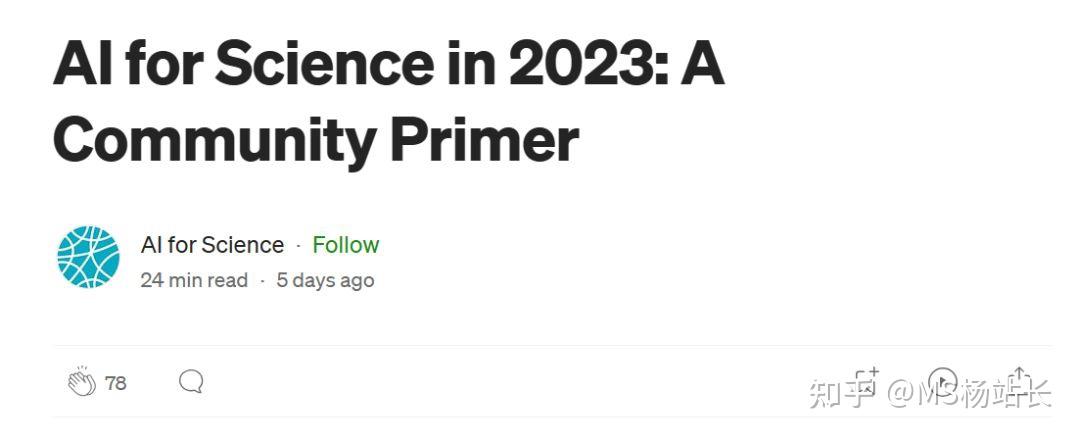1080x438 pixels.
Task: Click the word 'Science' in the headline
Action: point(326,64)
